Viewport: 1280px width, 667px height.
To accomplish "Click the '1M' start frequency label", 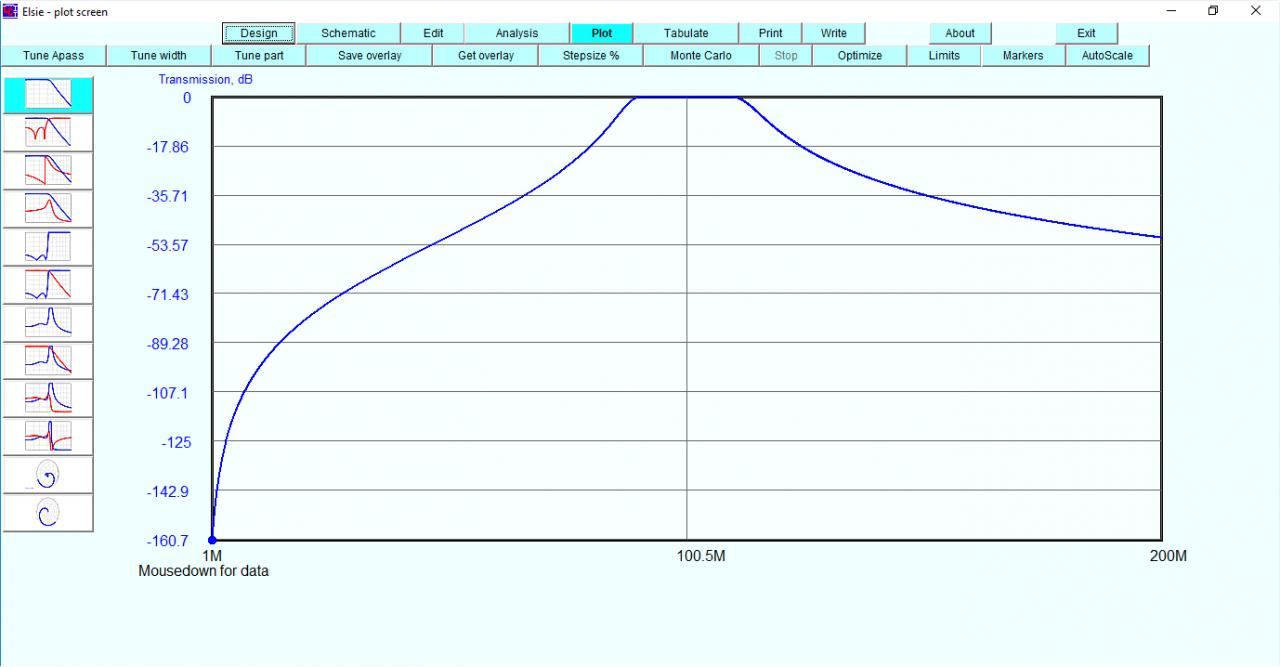I will 212,556.
